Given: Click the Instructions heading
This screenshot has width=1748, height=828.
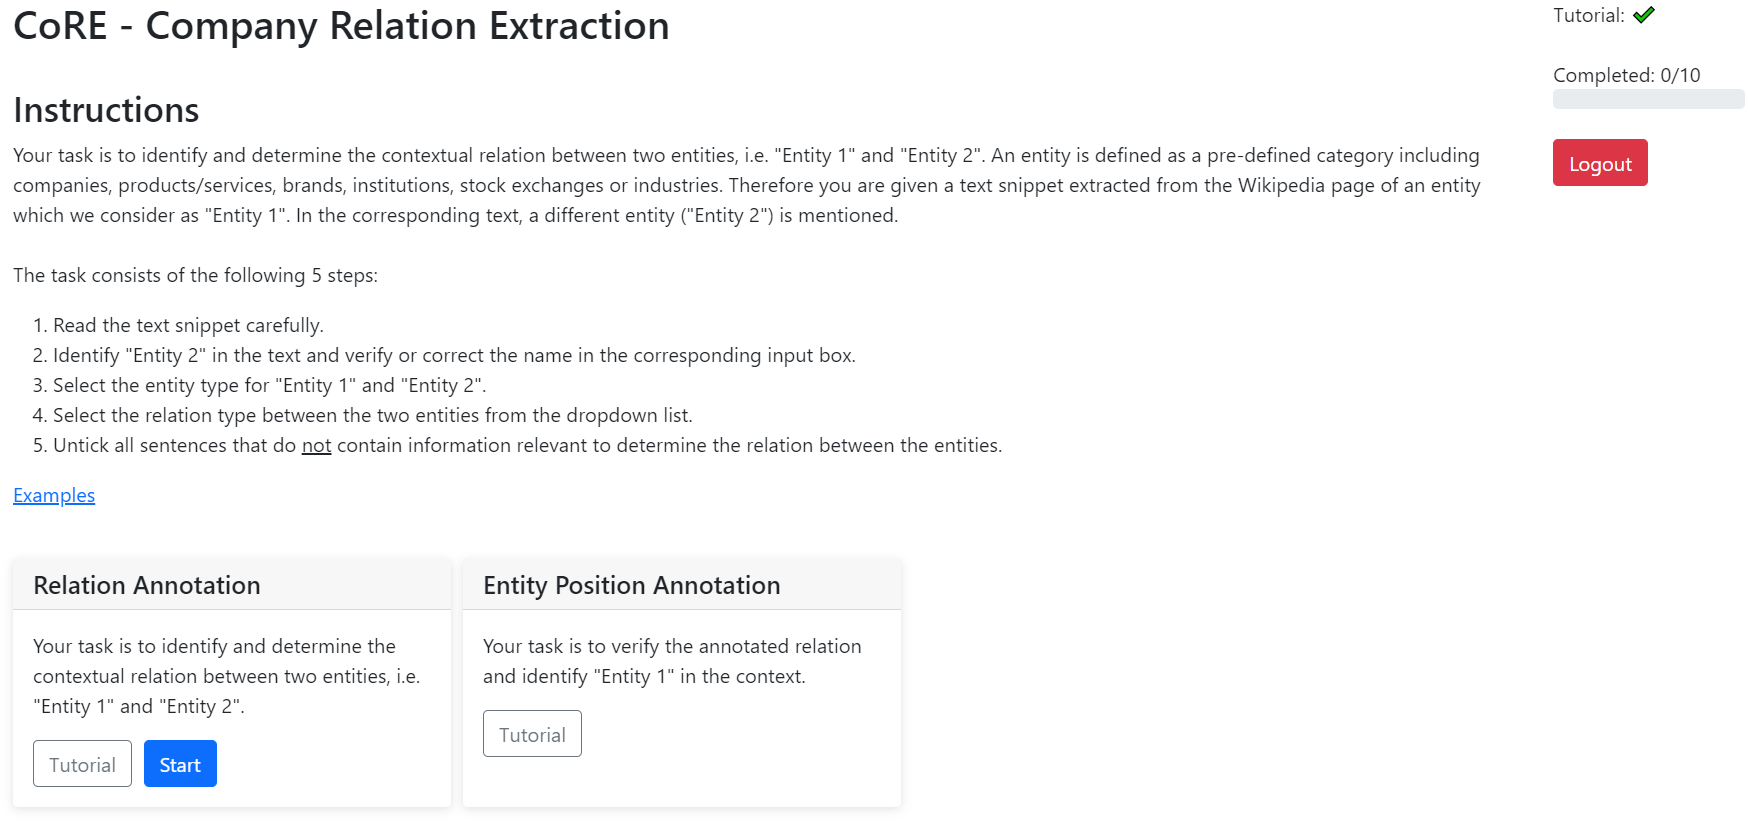Looking at the screenshot, I should [106, 110].
